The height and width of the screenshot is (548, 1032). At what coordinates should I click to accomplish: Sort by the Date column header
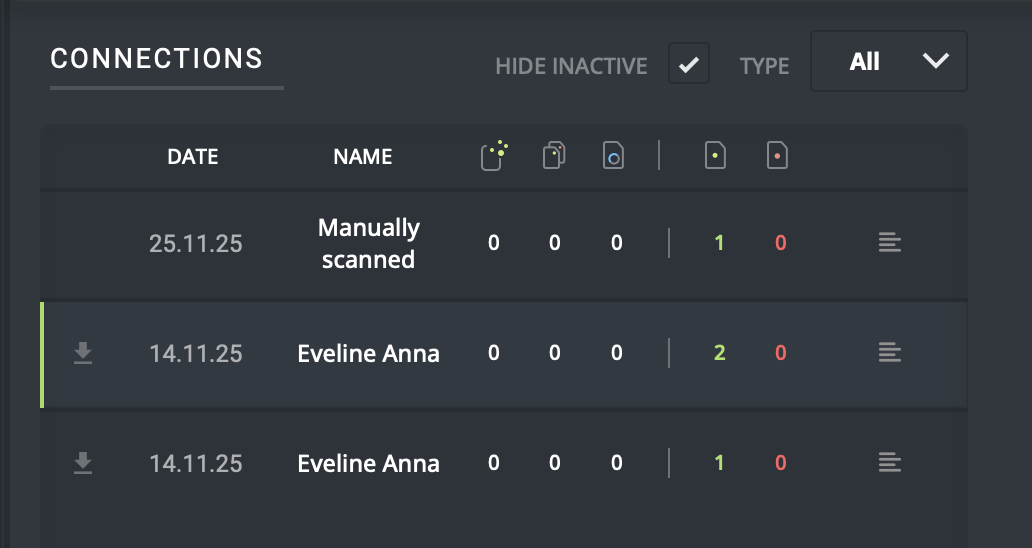click(192, 157)
